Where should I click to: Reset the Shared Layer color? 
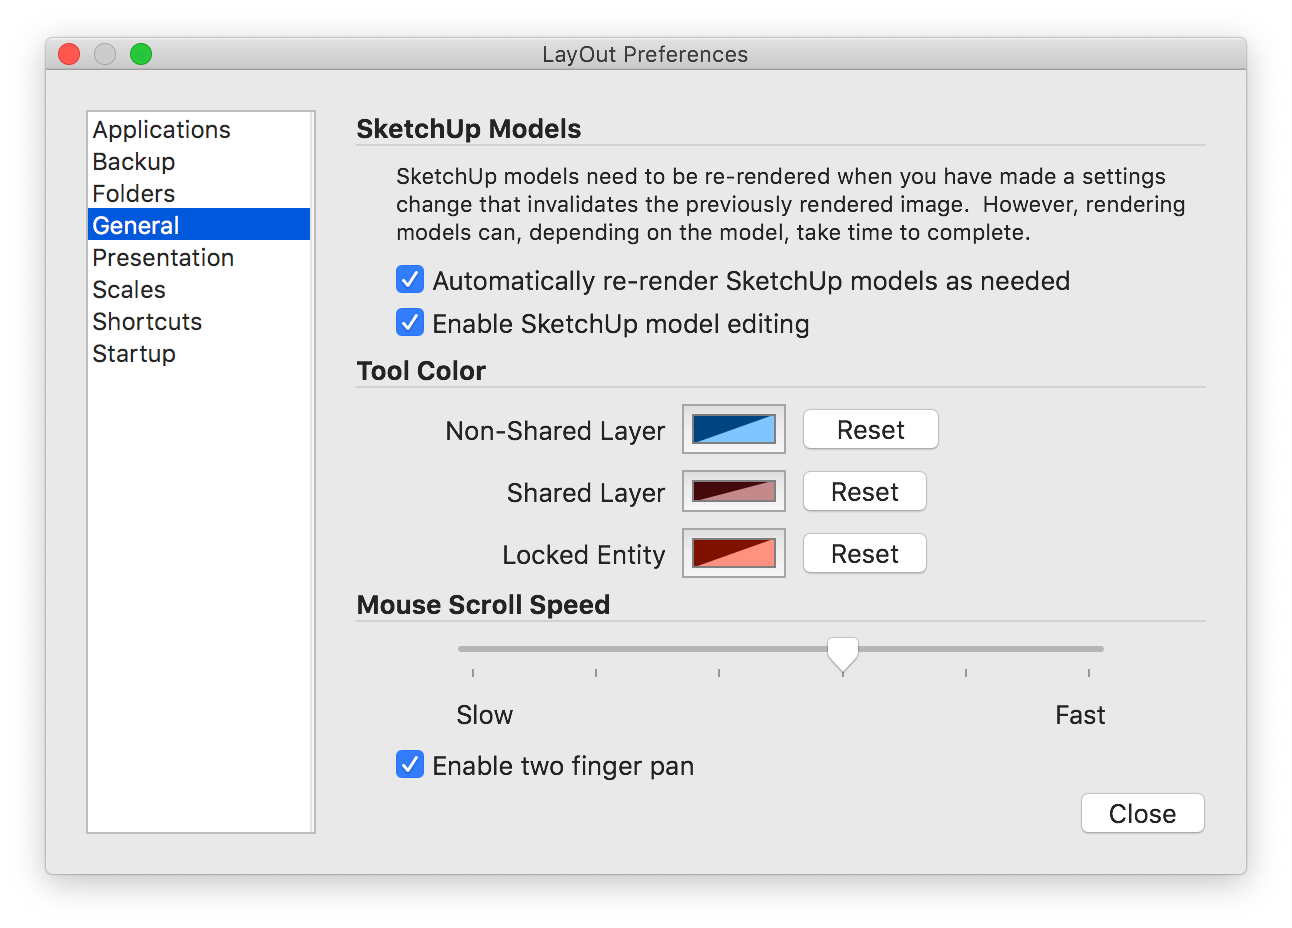pos(864,492)
